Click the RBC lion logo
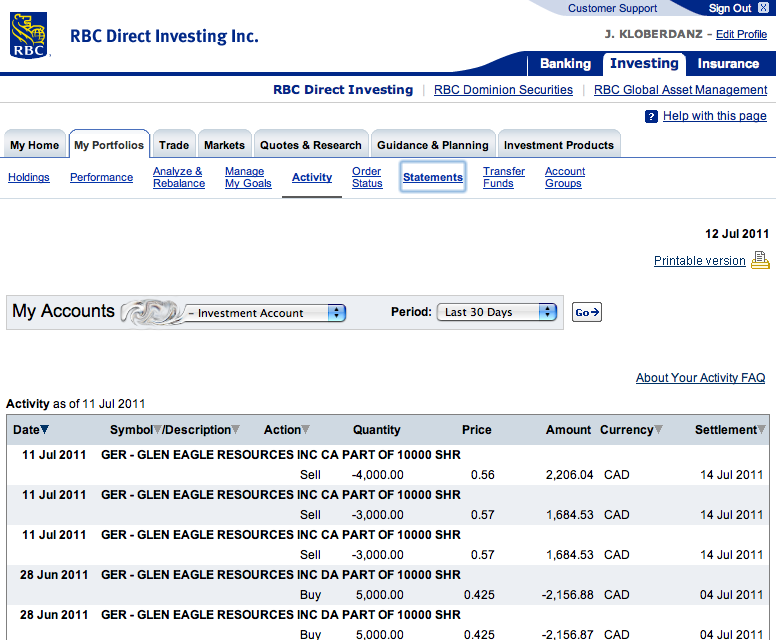 29,35
